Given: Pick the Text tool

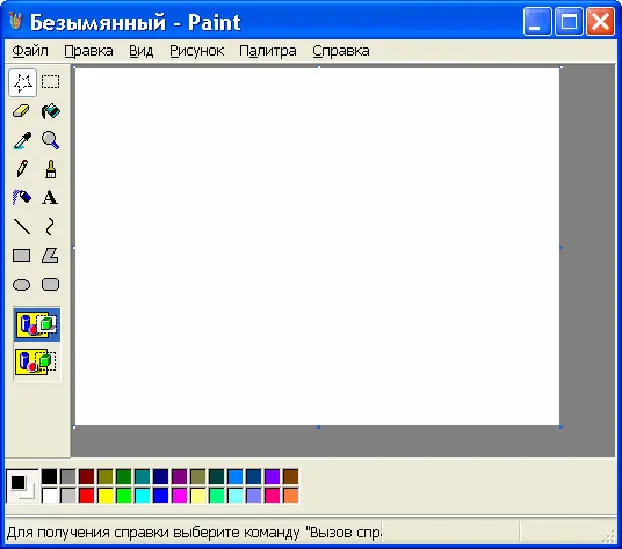Looking at the screenshot, I should pos(50,198).
